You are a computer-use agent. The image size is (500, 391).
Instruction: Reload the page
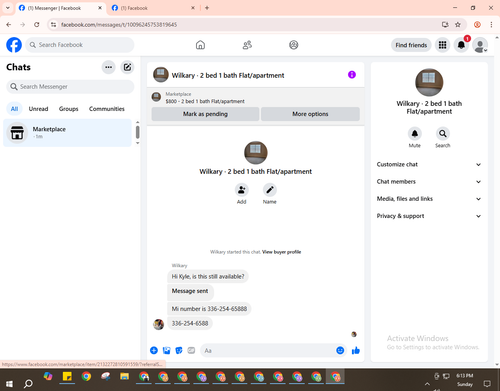[x=37, y=25]
